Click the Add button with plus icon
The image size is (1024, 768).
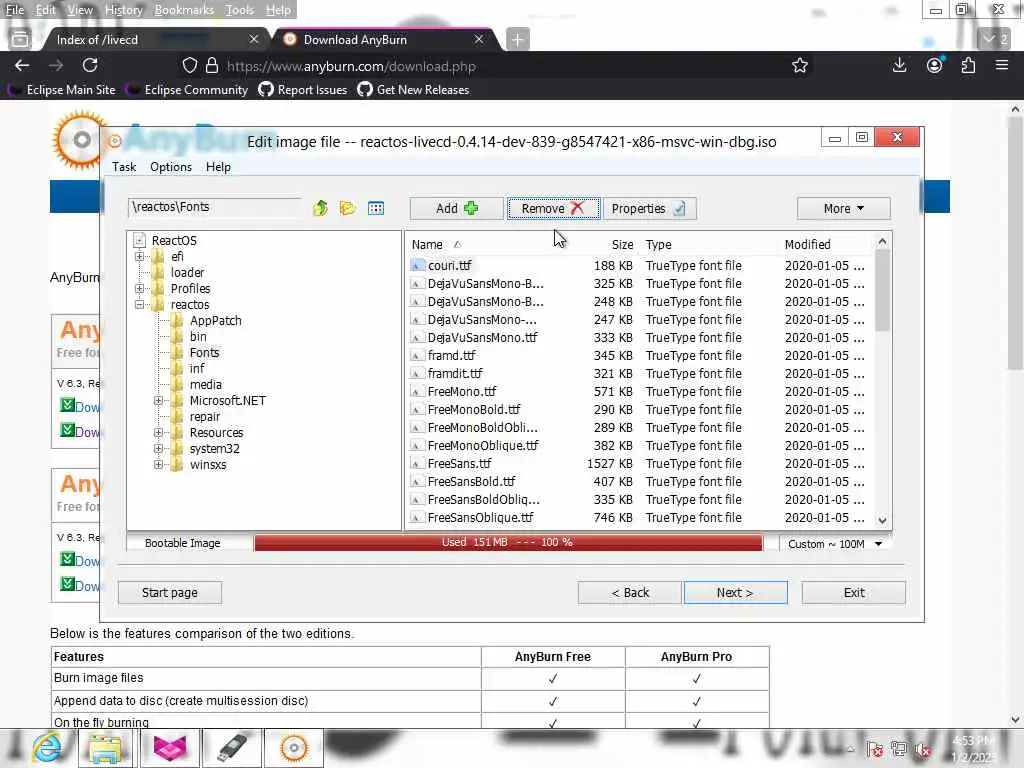[x=456, y=208]
